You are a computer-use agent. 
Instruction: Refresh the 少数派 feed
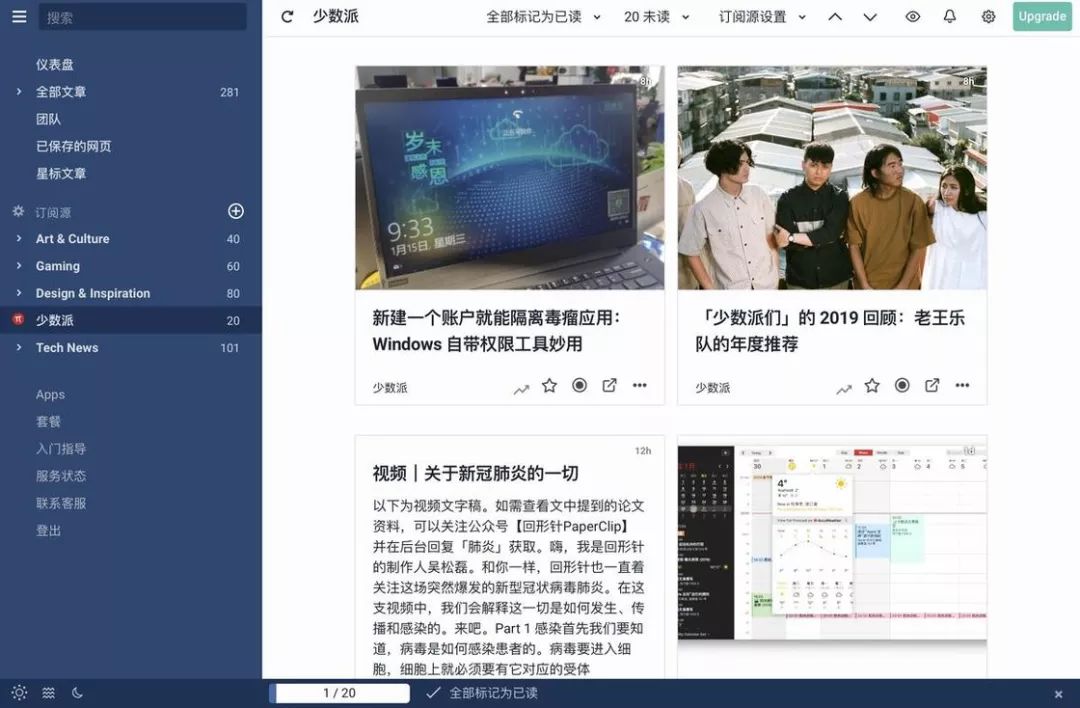coord(287,17)
